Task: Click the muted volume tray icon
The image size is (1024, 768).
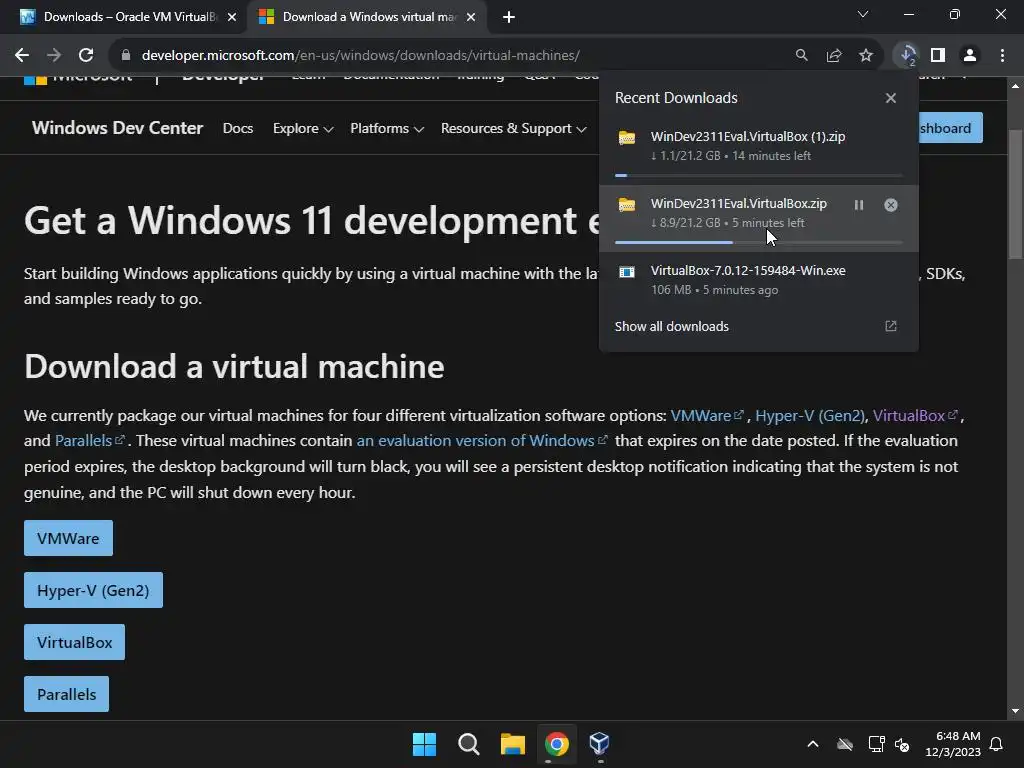Action: (x=903, y=744)
